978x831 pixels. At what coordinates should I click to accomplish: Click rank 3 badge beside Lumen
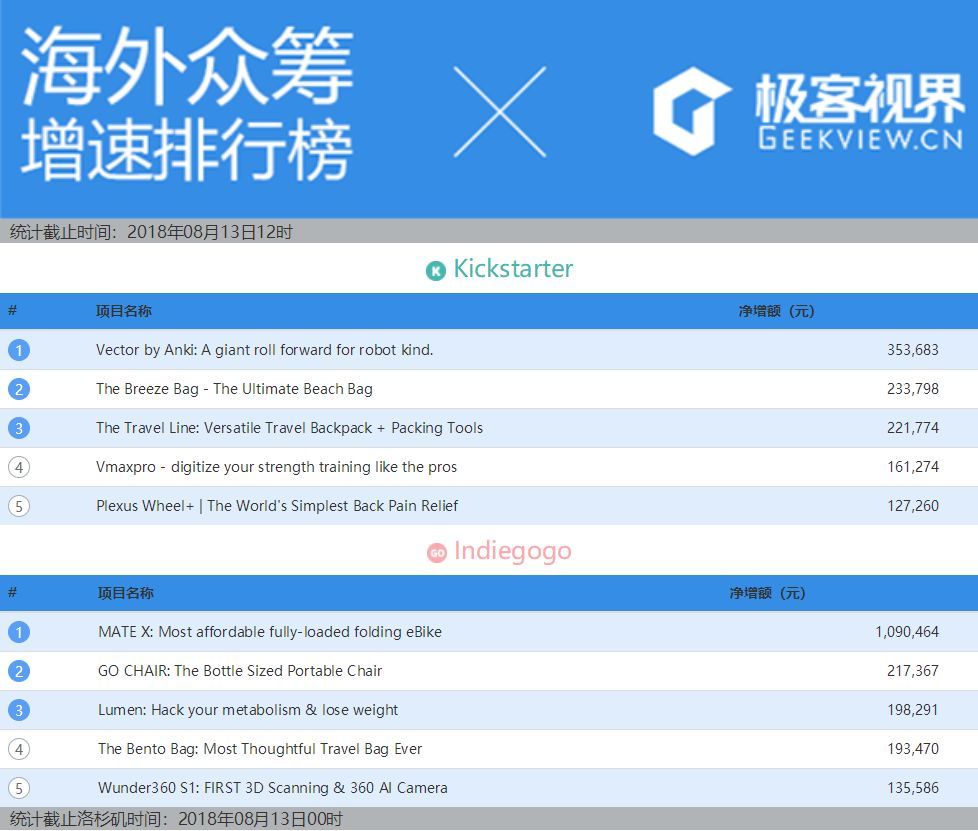point(19,710)
